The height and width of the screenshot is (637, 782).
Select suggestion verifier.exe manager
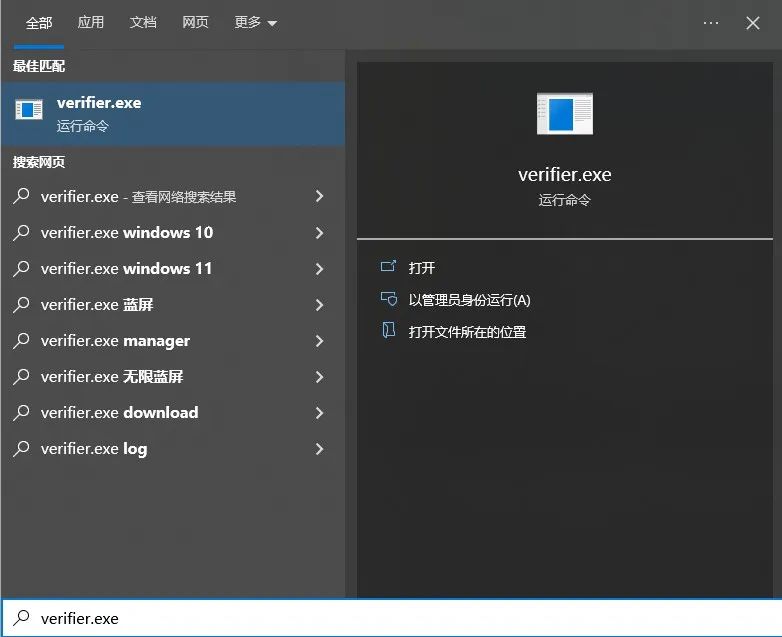tap(173, 341)
